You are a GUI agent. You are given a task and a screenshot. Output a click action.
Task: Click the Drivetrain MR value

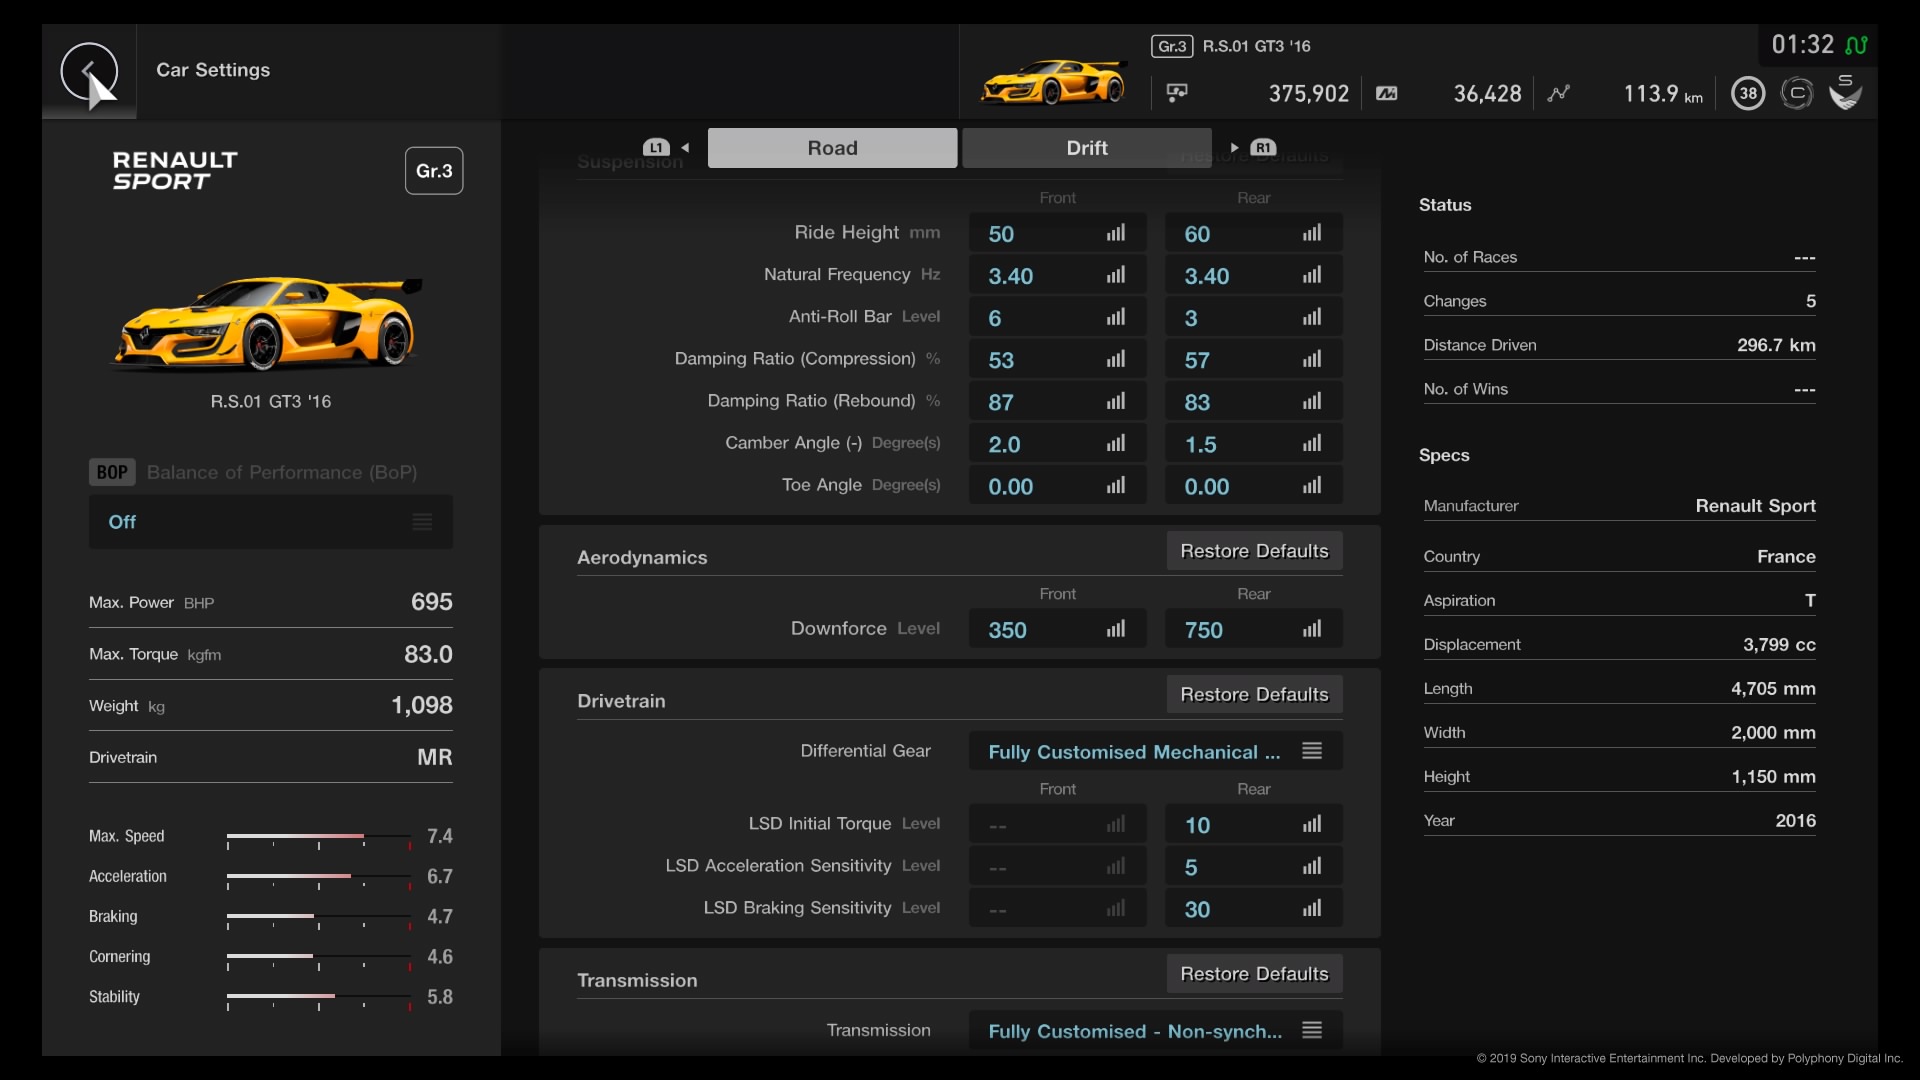click(434, 758)
